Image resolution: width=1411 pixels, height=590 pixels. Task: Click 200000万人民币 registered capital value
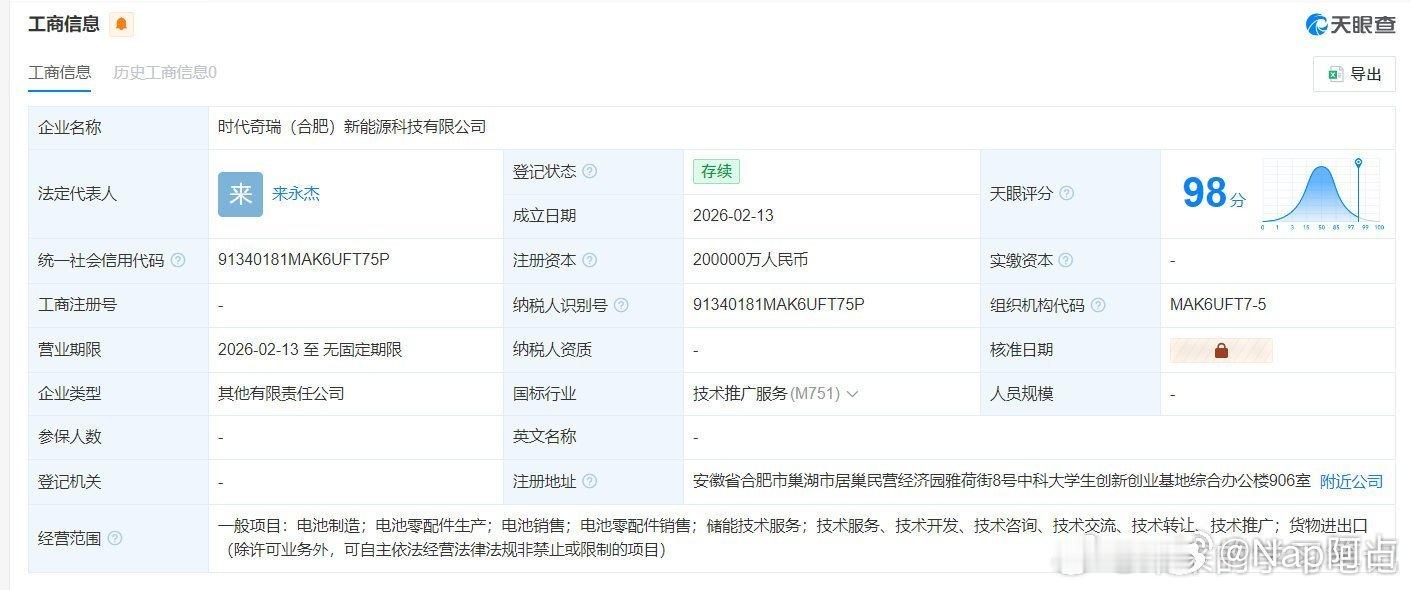pos(750,260)
